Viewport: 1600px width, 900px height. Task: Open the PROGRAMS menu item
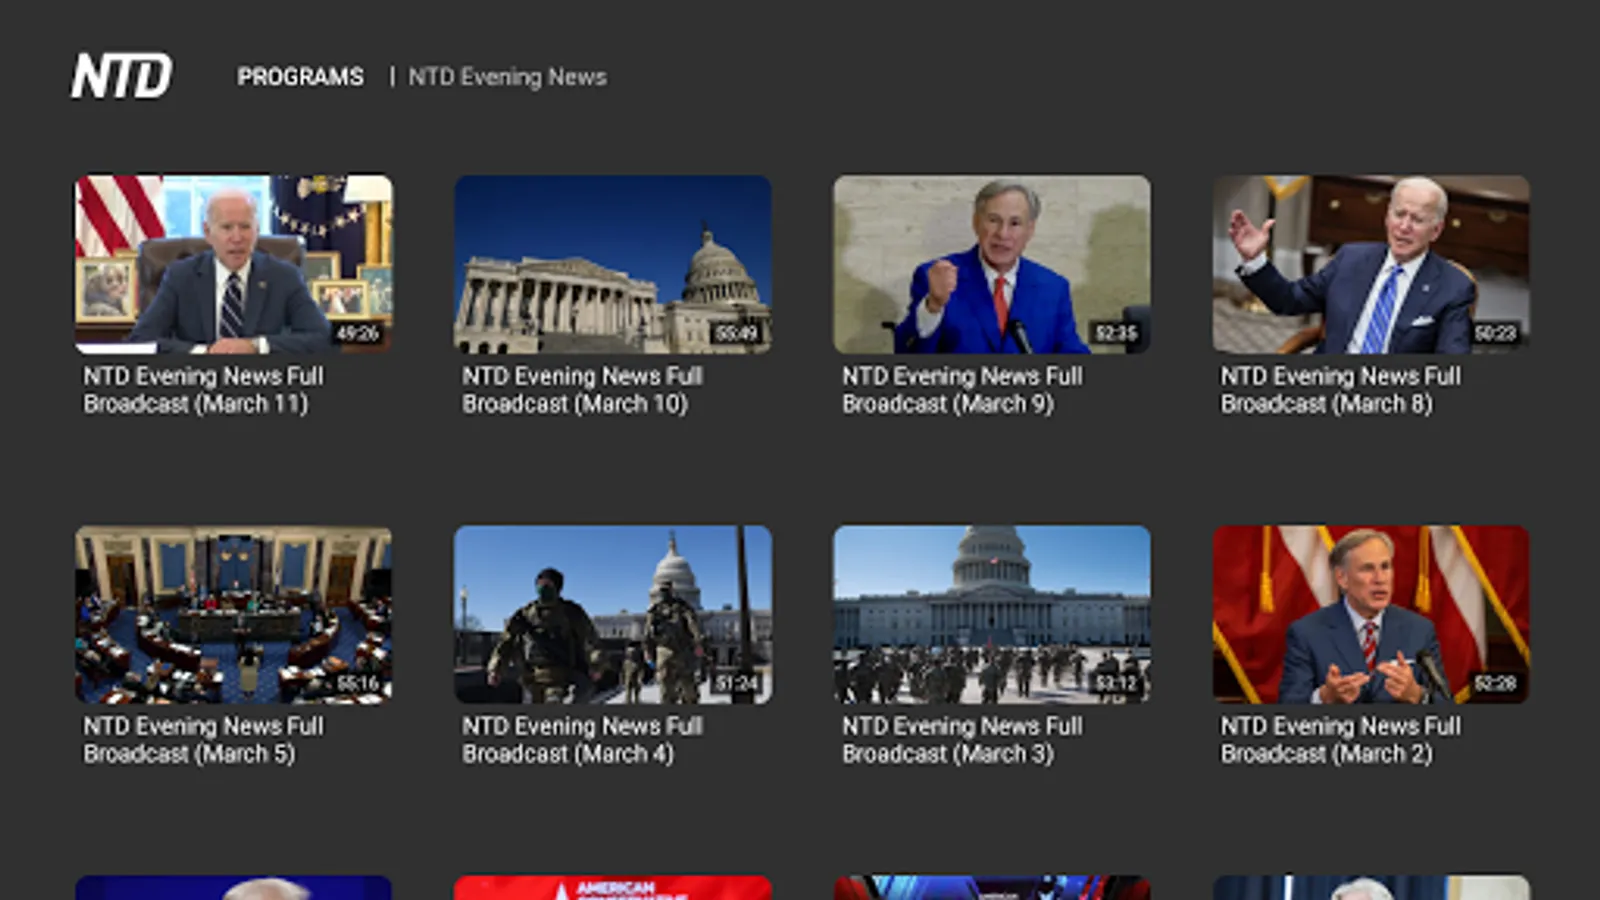point(300,77)
